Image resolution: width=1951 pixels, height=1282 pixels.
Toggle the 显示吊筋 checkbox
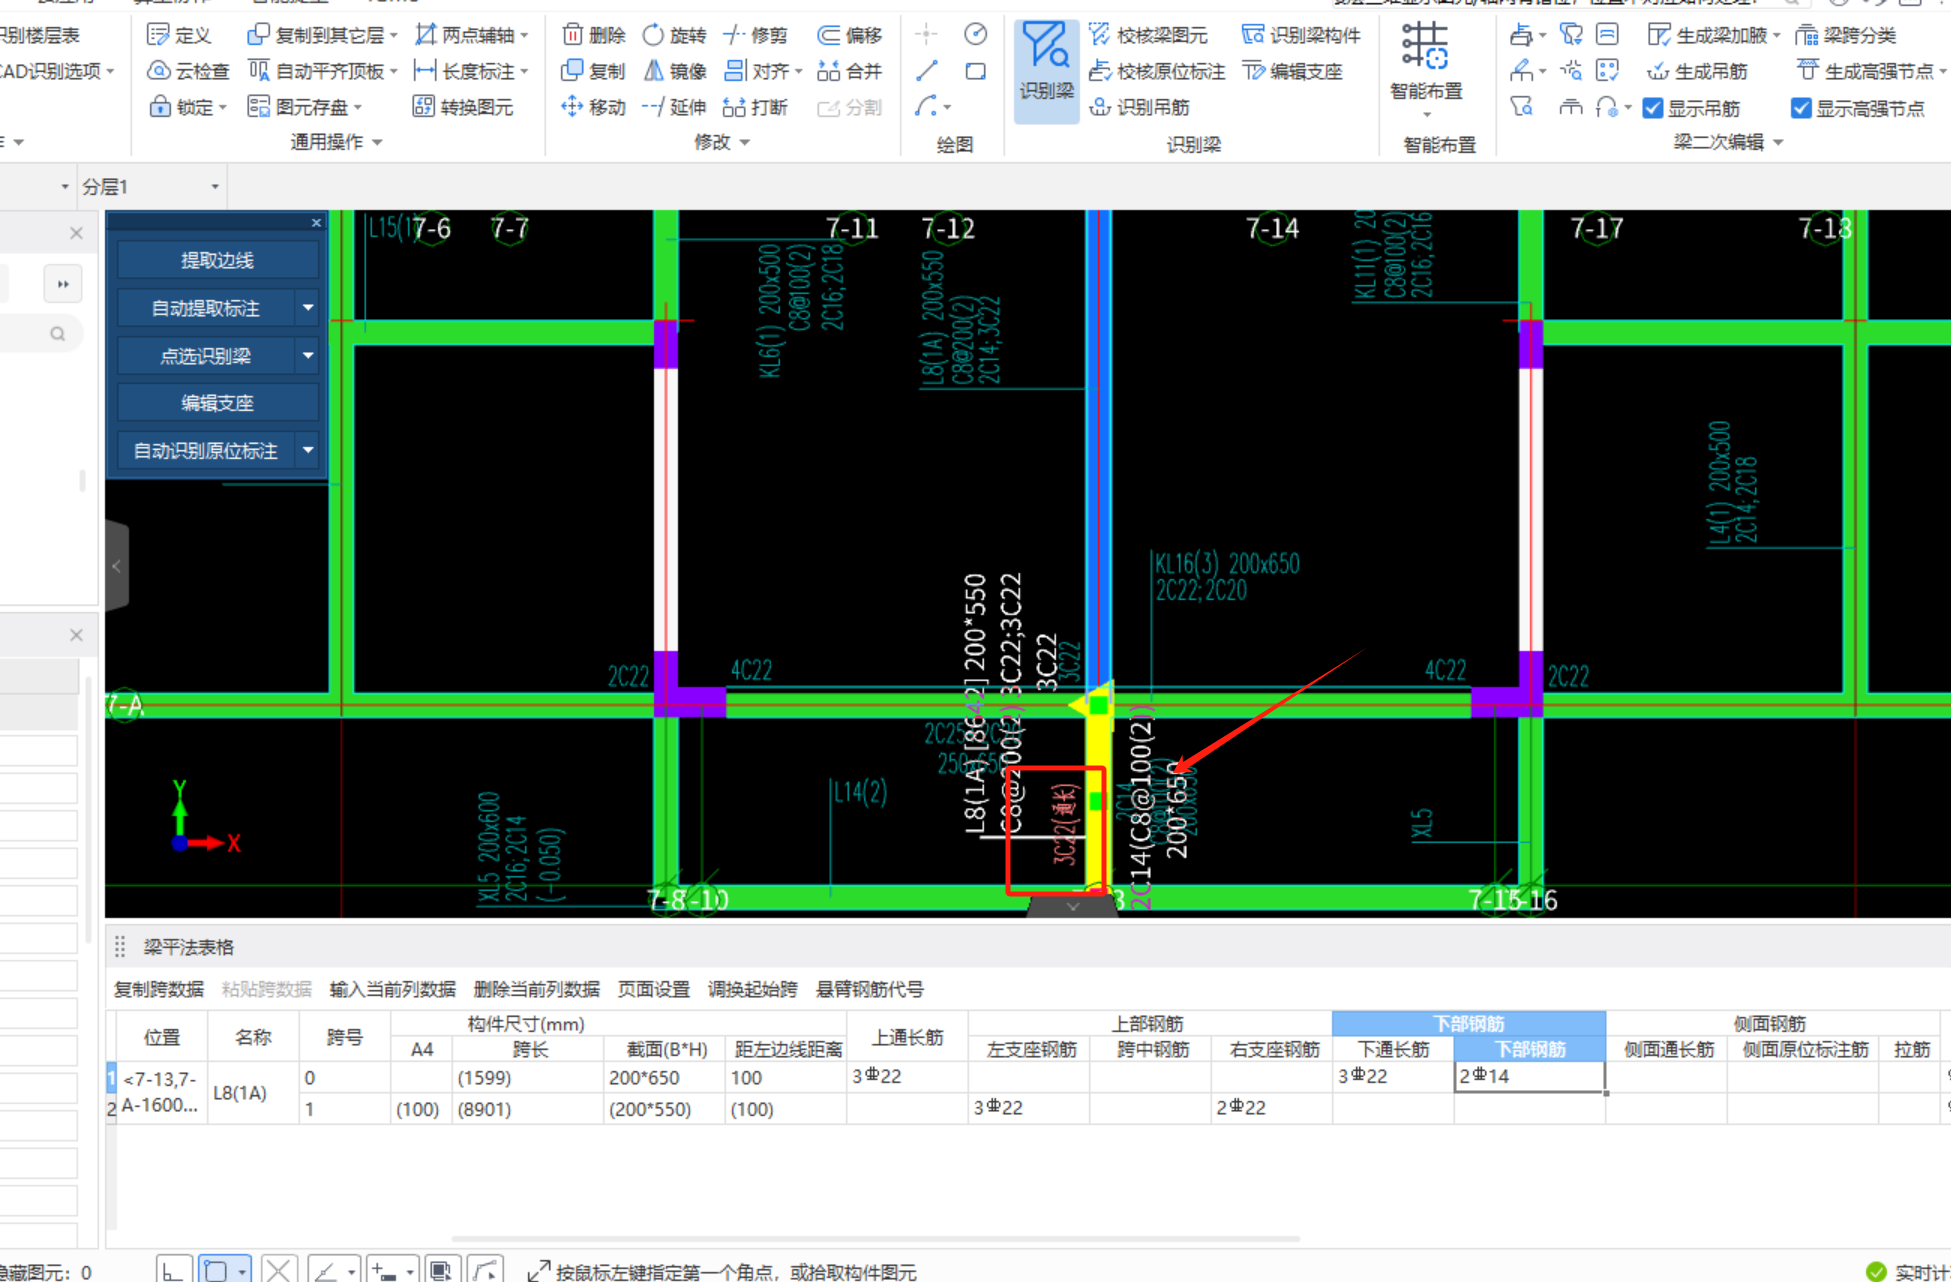click(x=1653, y=108)
